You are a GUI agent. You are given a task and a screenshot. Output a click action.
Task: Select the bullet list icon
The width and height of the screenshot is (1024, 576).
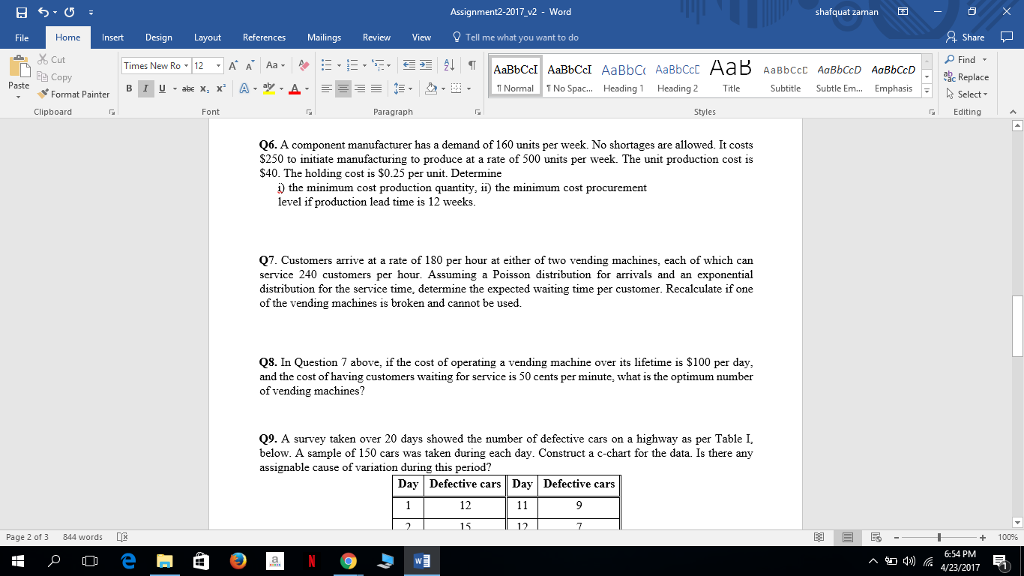click(327, 65)
